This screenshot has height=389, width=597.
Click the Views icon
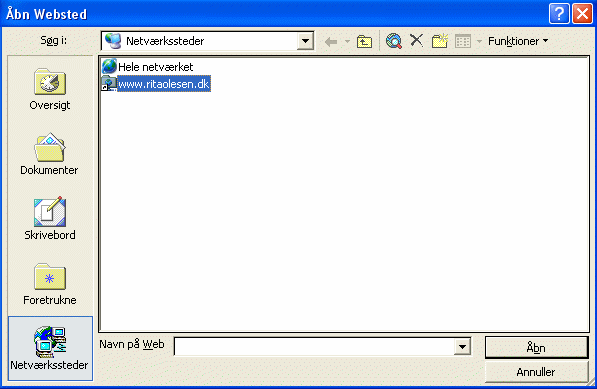tap(463, 41)
